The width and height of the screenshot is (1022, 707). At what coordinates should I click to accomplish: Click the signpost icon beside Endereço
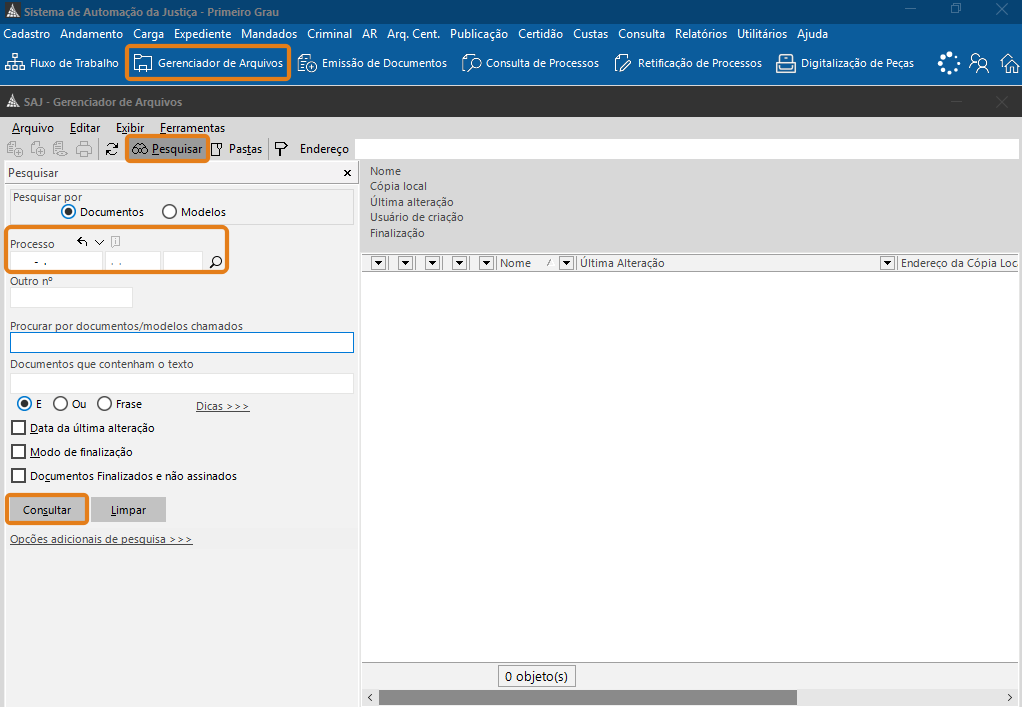point(281,149)
